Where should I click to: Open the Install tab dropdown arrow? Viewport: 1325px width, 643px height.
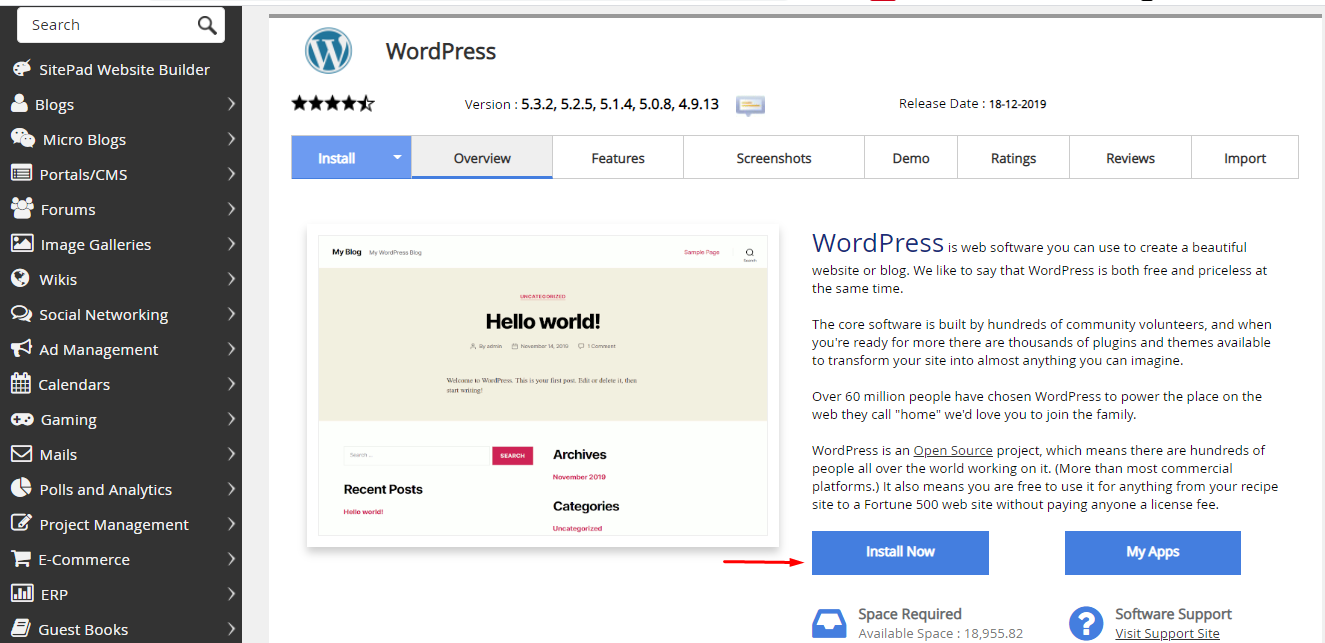397,158
